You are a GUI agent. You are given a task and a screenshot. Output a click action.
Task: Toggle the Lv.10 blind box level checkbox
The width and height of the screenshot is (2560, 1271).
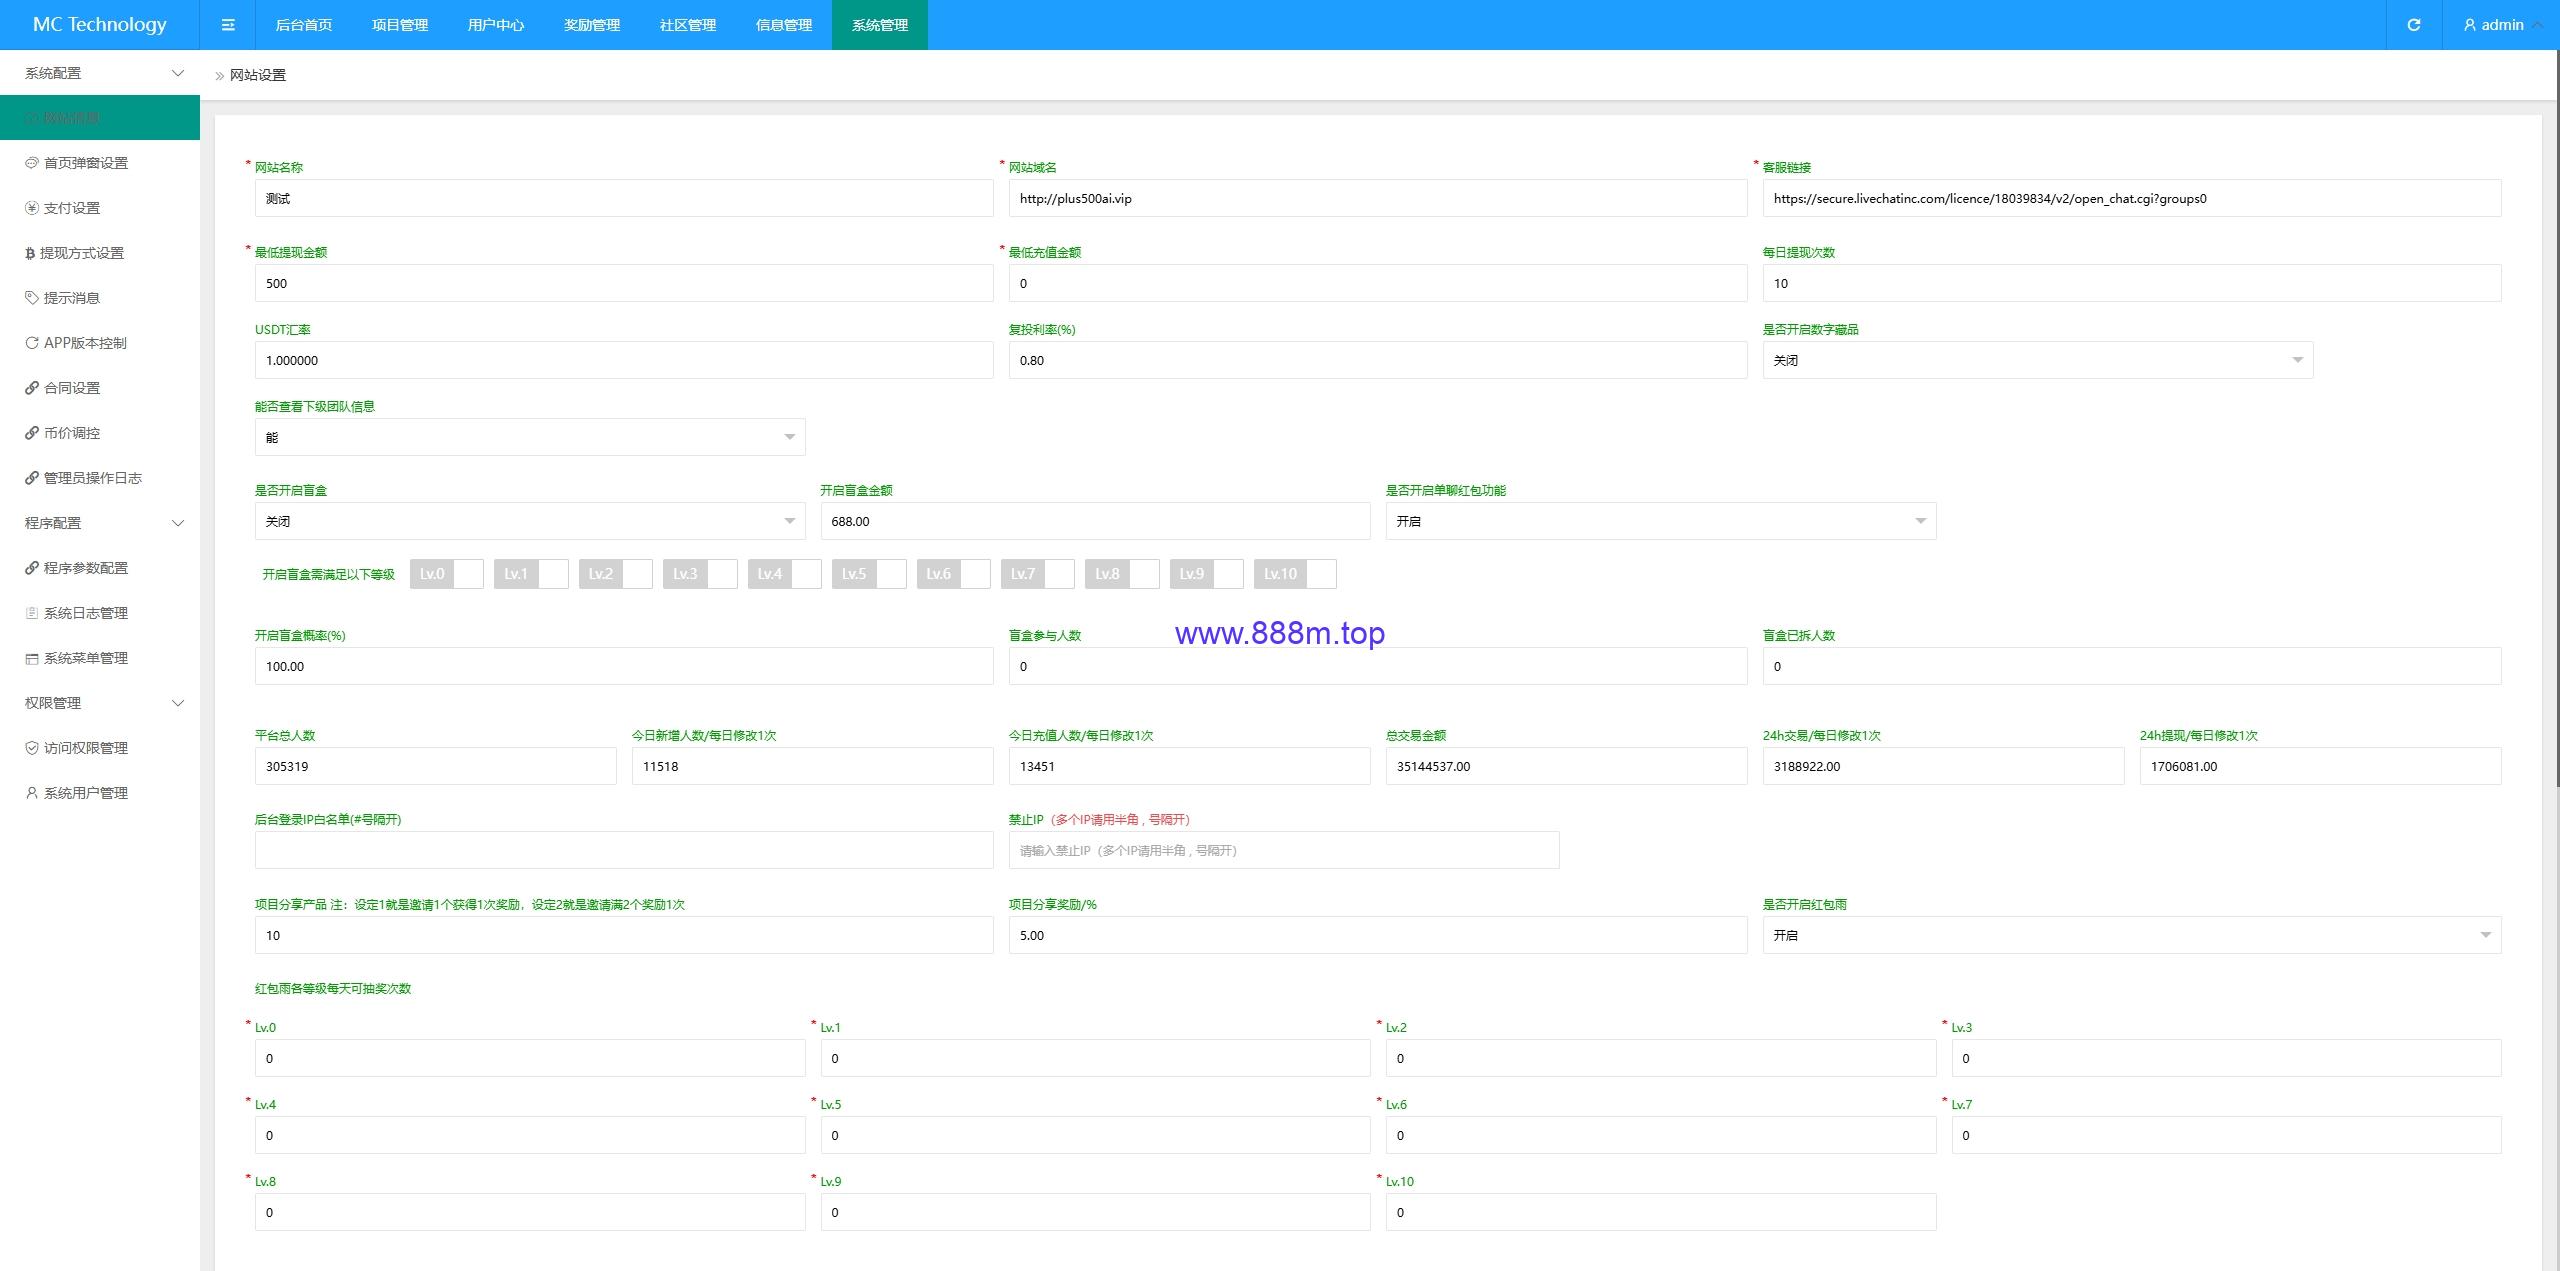[x=1295, y=574]
